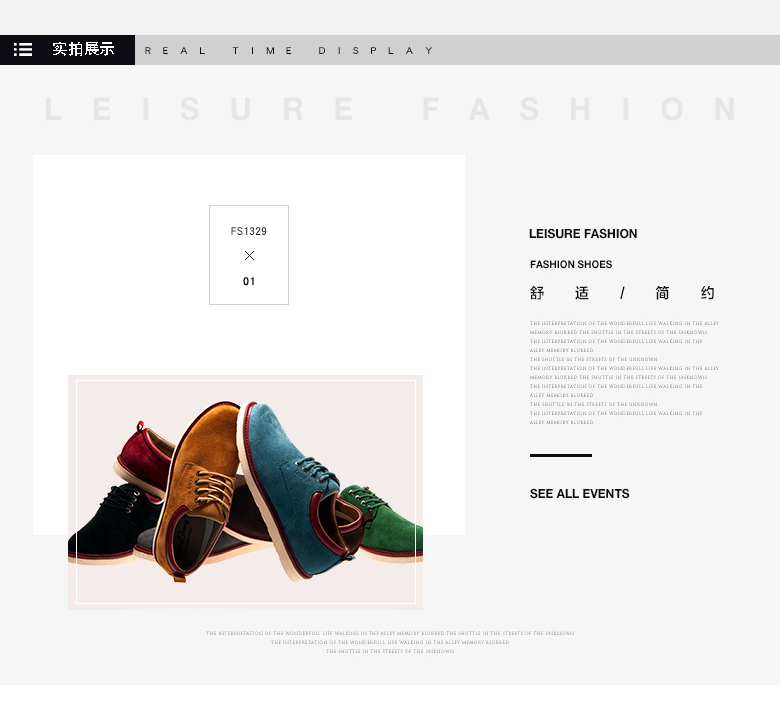Click the description paragraph under 舒适 / 简约
Screen dimensions: 780x714
[624, 373]
